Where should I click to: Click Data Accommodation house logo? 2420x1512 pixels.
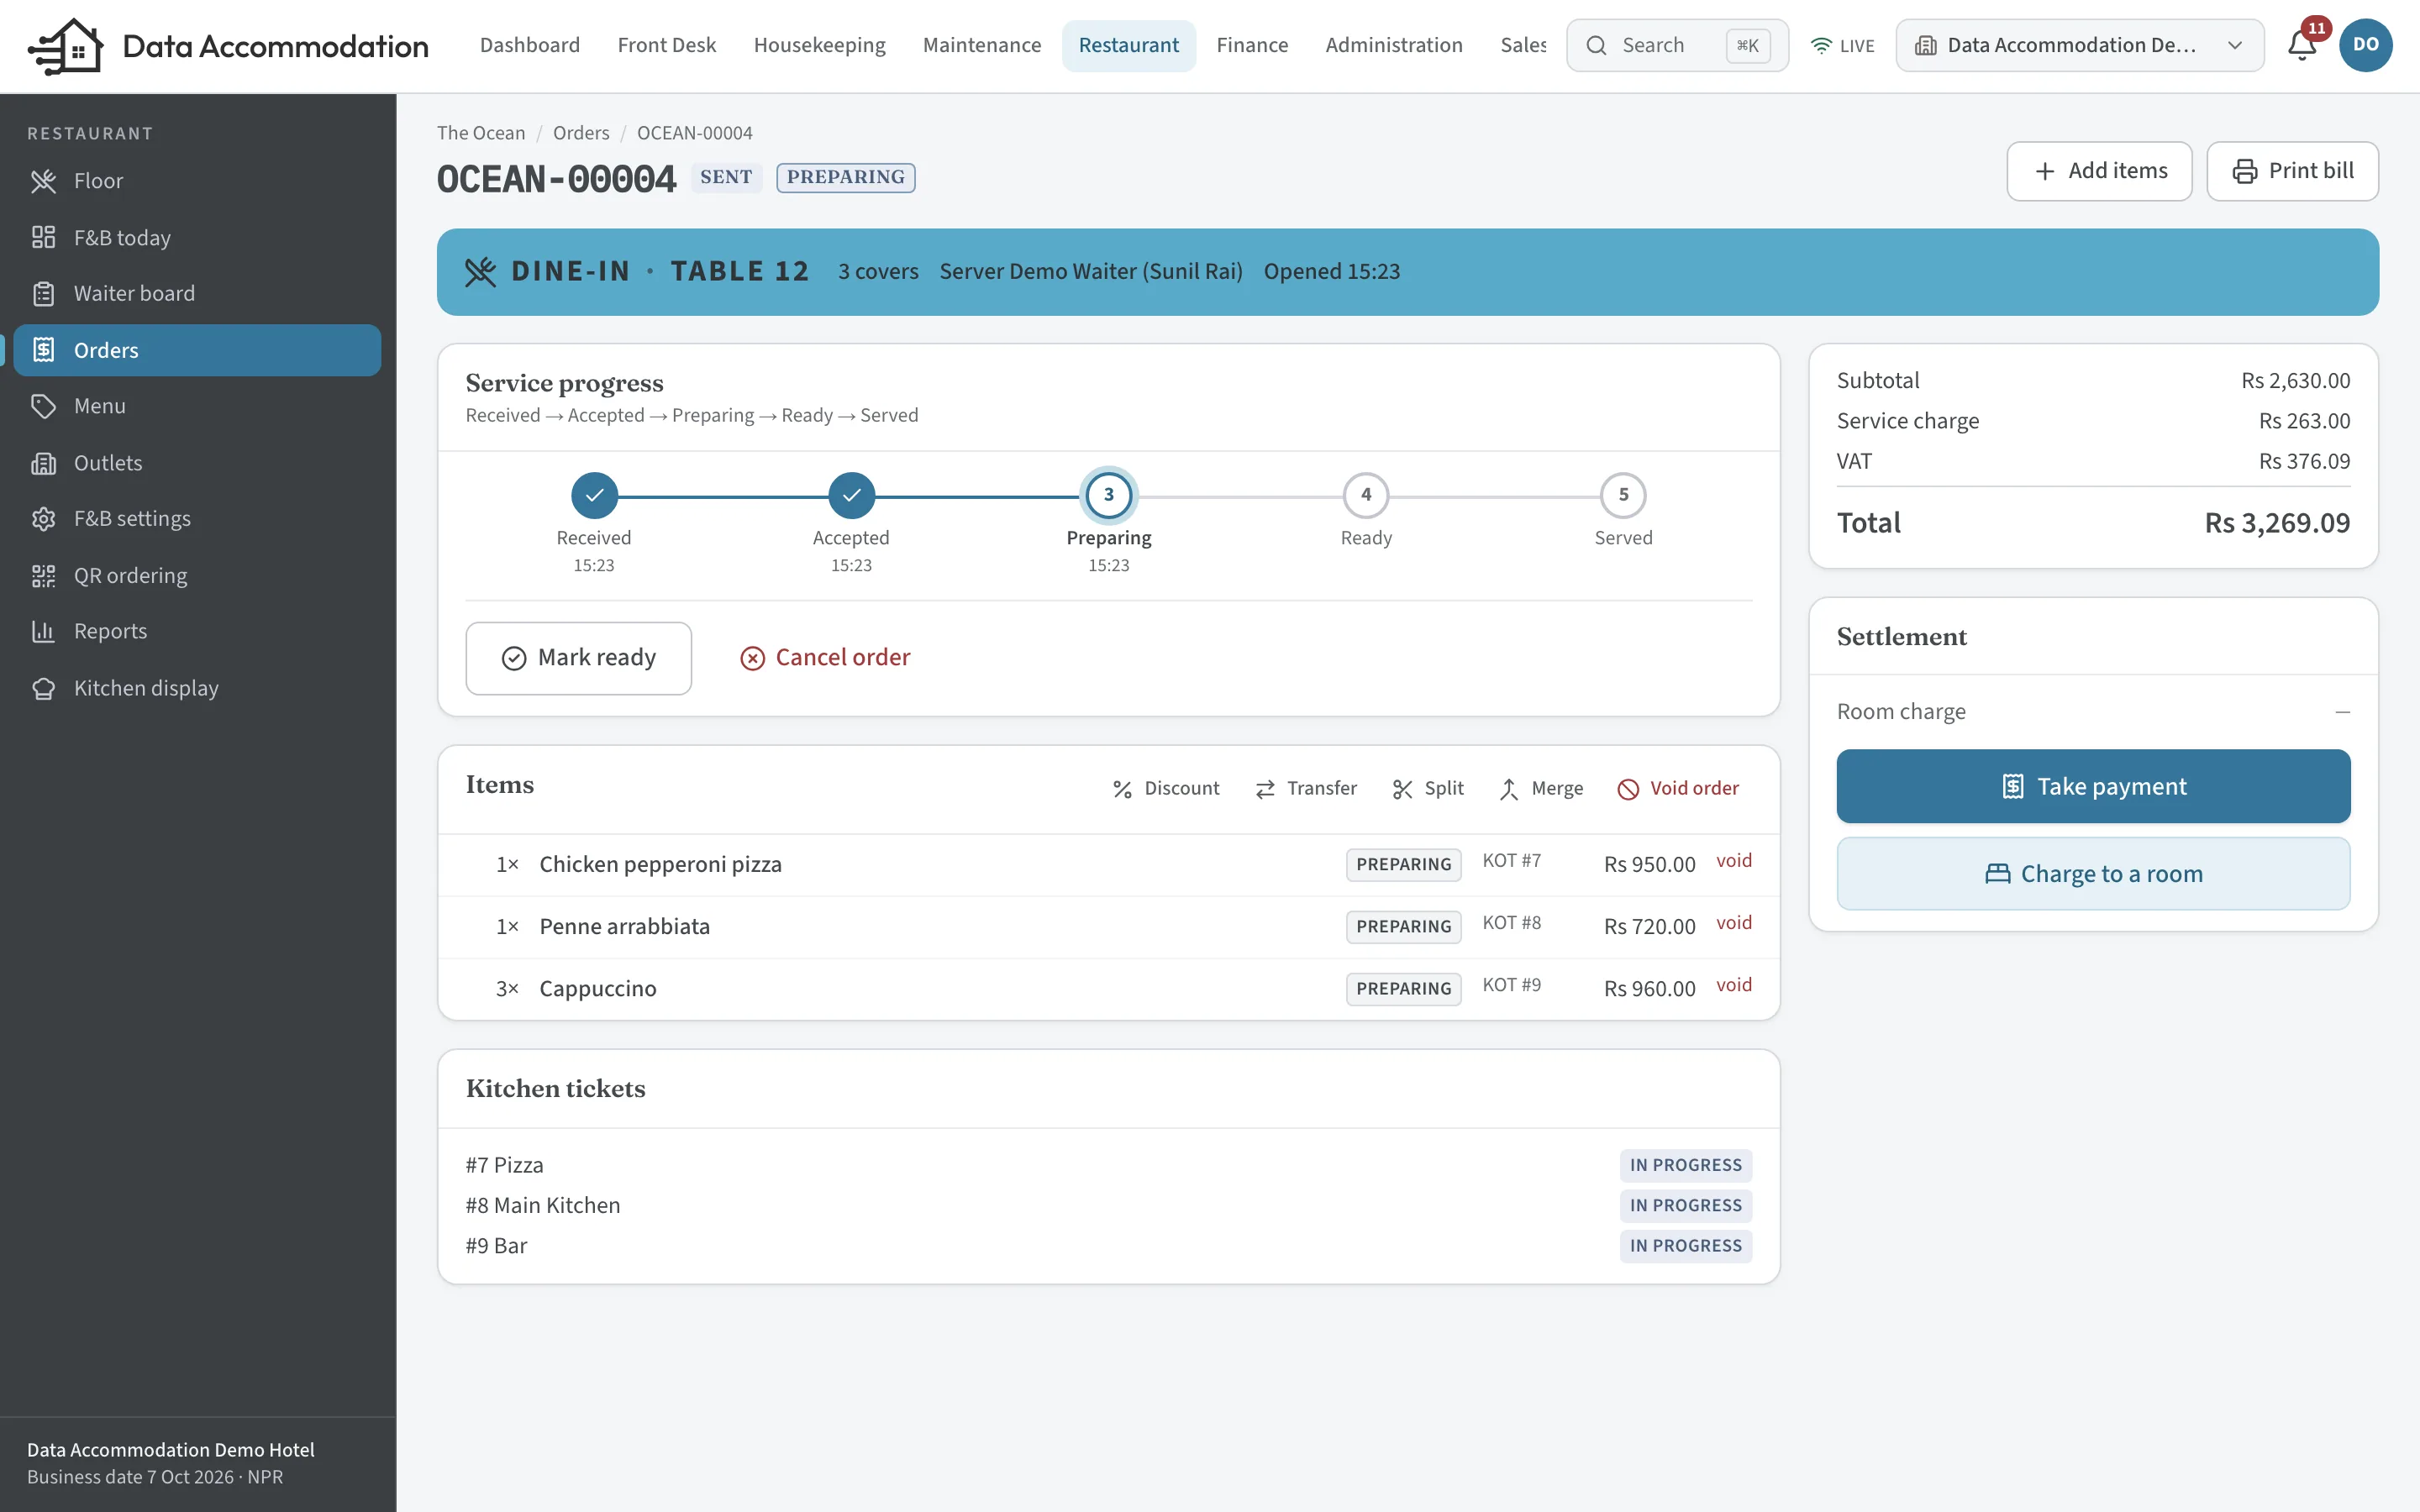66,46
